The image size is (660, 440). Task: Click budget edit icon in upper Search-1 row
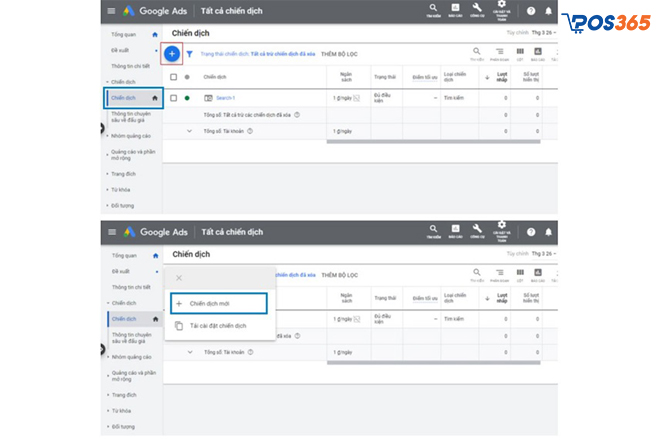tap(357, 98)
